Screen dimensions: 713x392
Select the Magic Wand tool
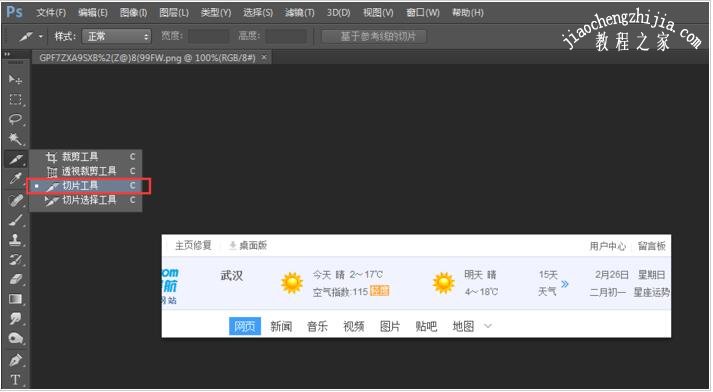[x=15, y=139]
